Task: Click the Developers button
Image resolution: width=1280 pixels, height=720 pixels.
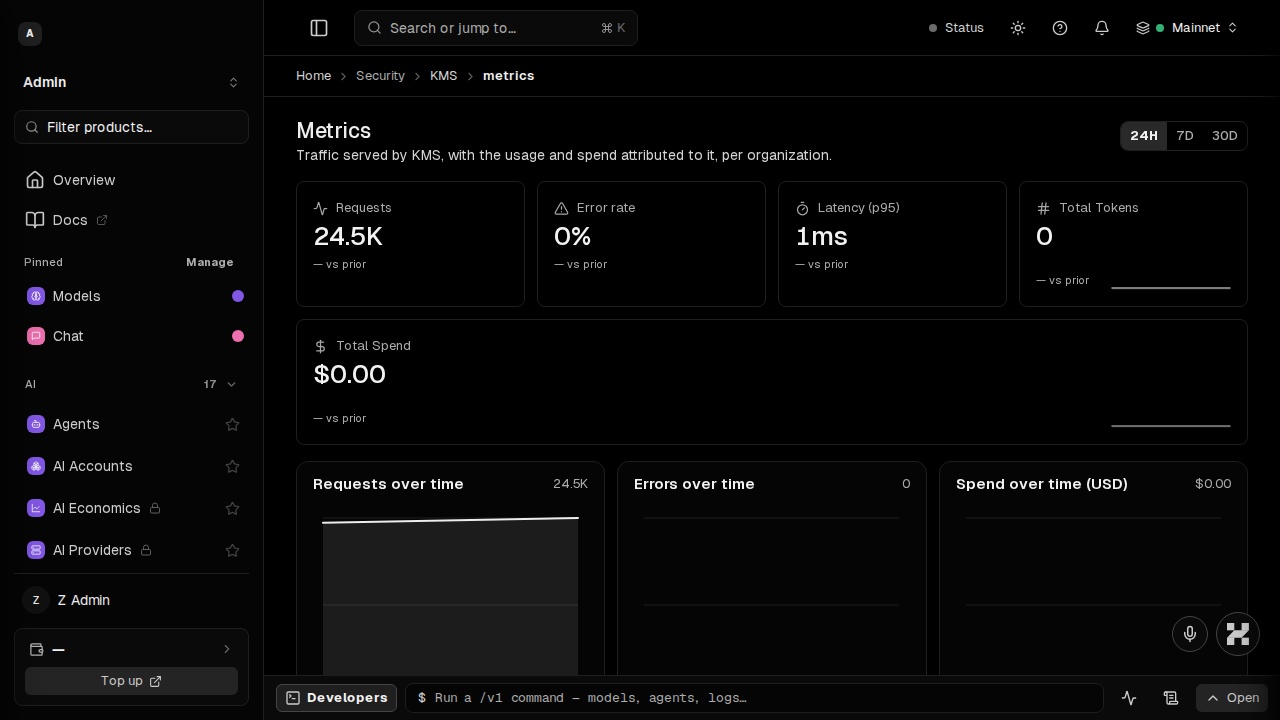Action: pyautogui.click(x=336, y=698)
